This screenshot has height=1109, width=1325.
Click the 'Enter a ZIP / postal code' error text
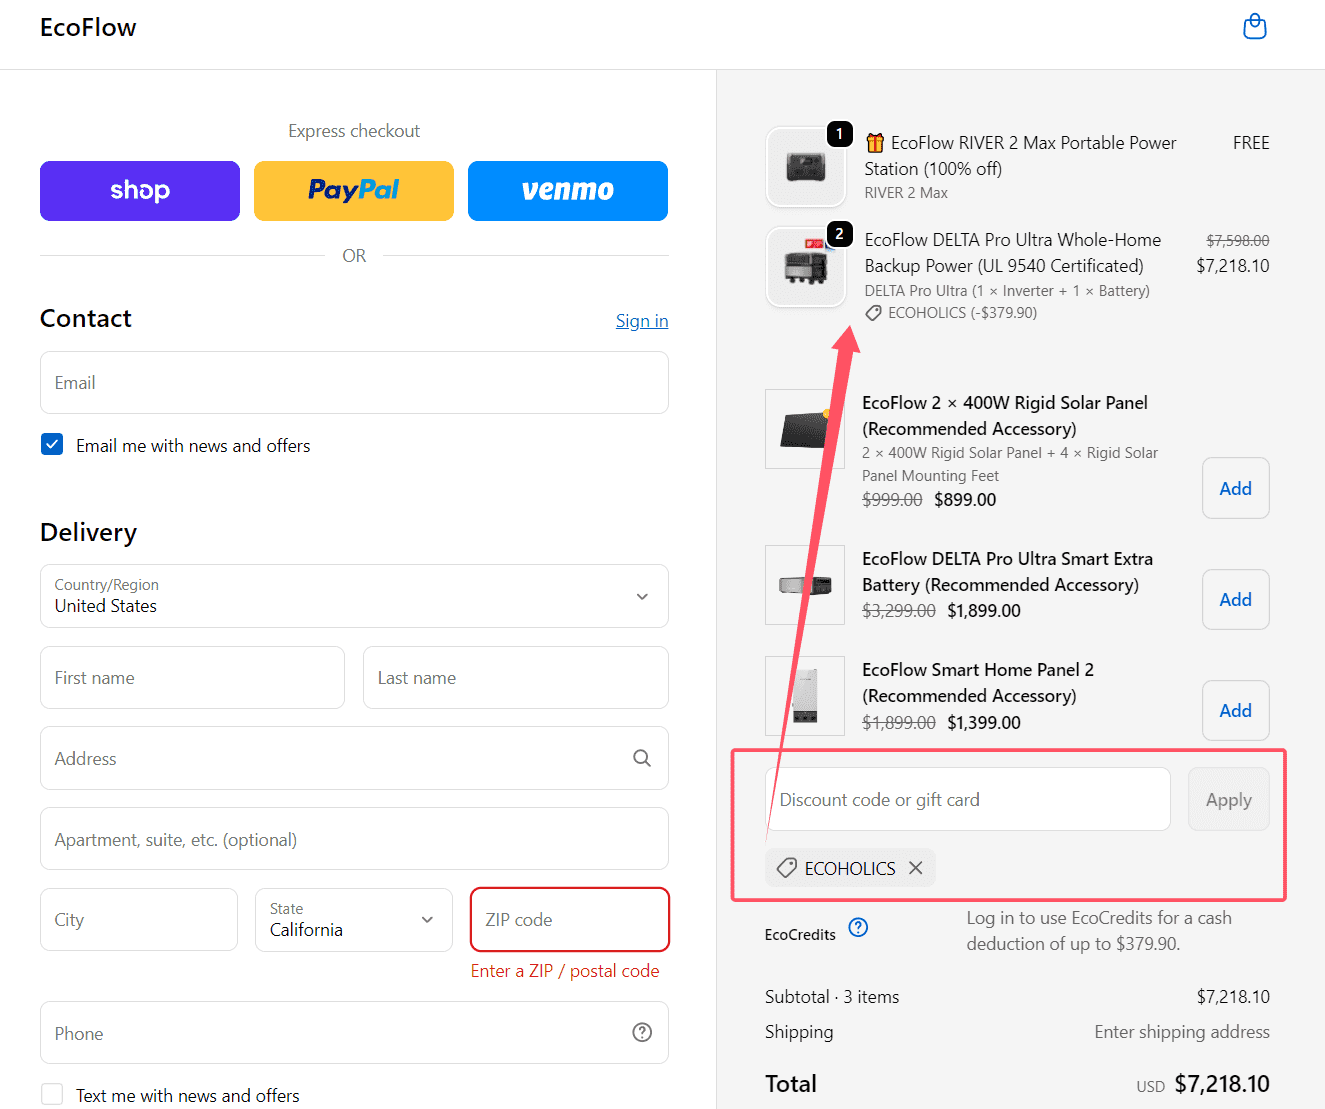tap(565, 971)
